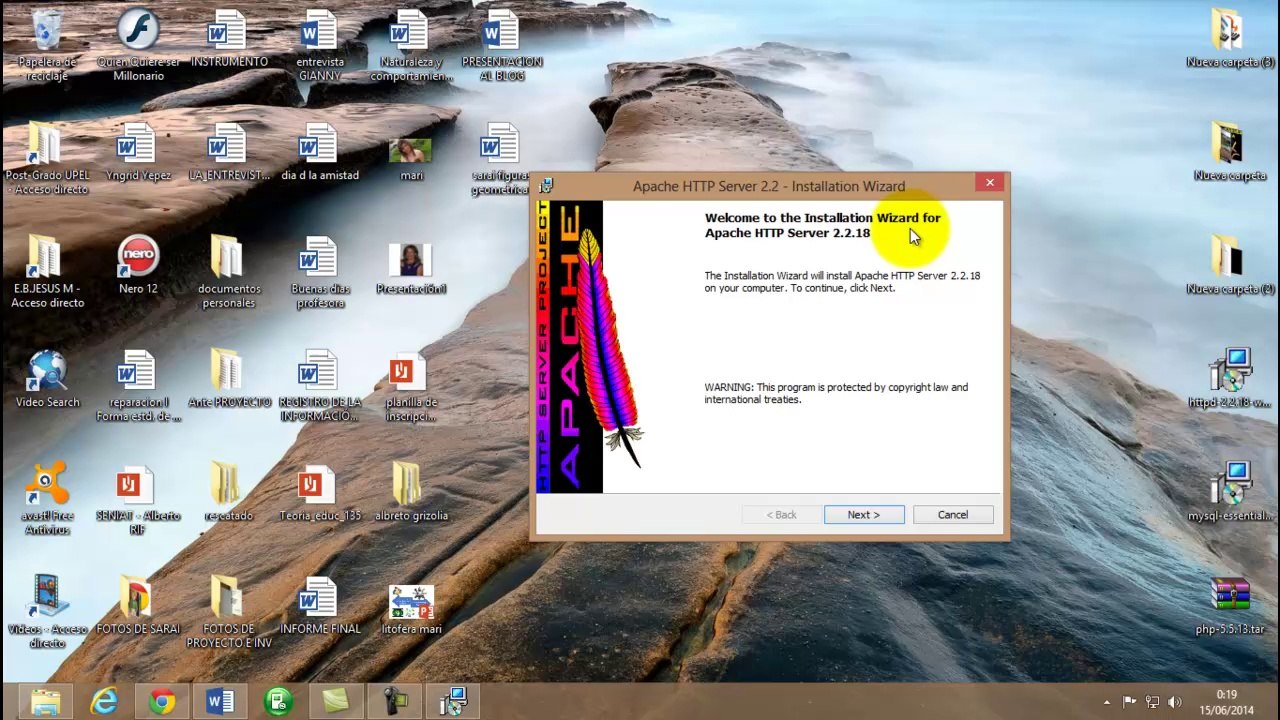The width and height of the screenshot is (1280, 720).
Task: Select the FOTOS DE SARAI folder
Action: (138, 606)
